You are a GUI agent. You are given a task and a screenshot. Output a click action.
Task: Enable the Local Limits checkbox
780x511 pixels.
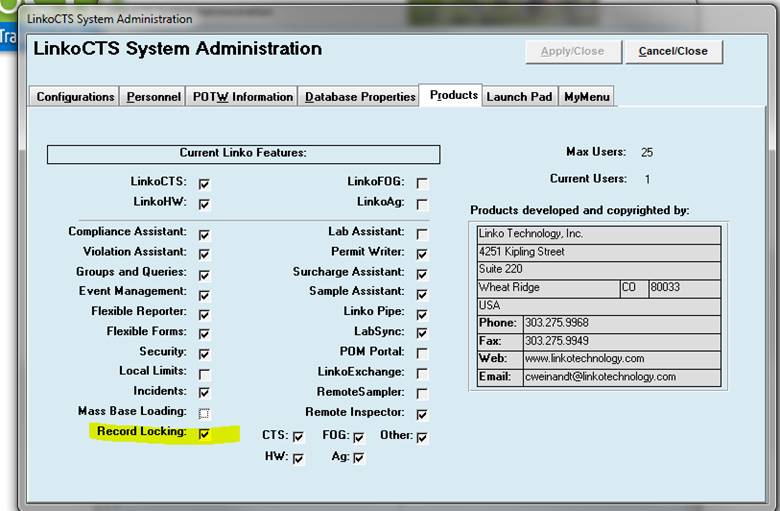[x=204, y=374]
